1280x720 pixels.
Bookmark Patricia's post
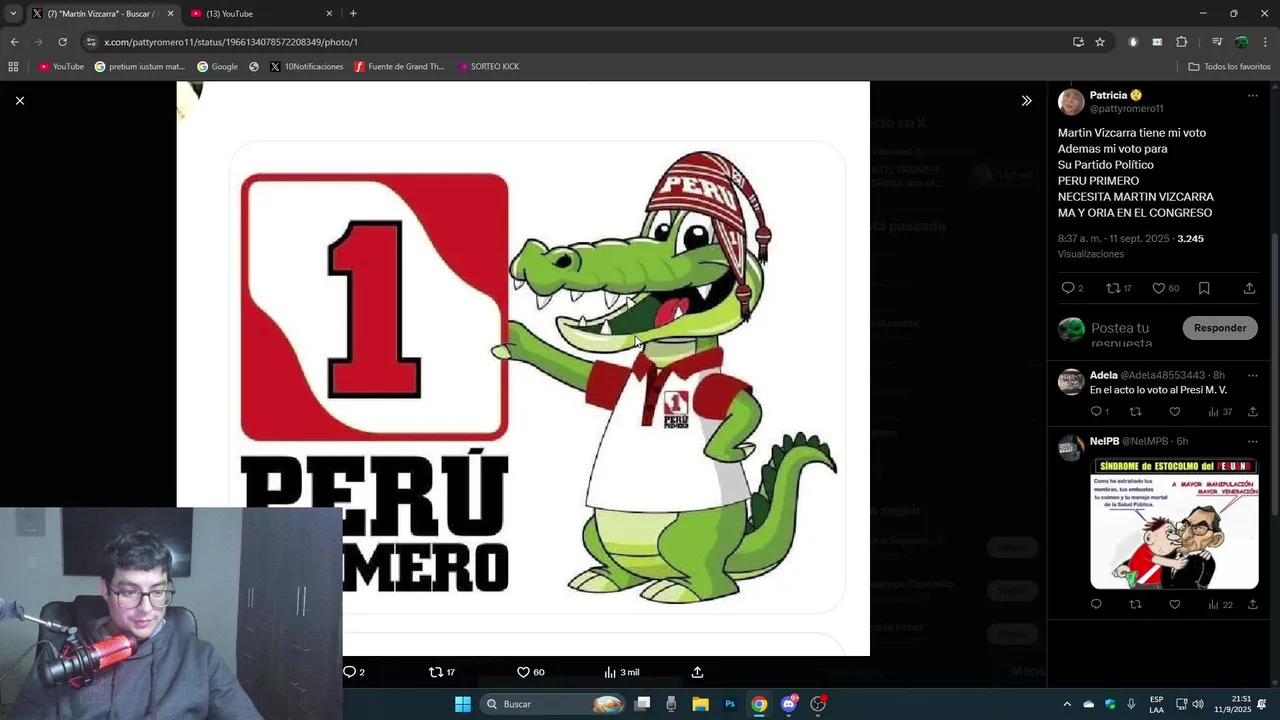[1204, 288]
